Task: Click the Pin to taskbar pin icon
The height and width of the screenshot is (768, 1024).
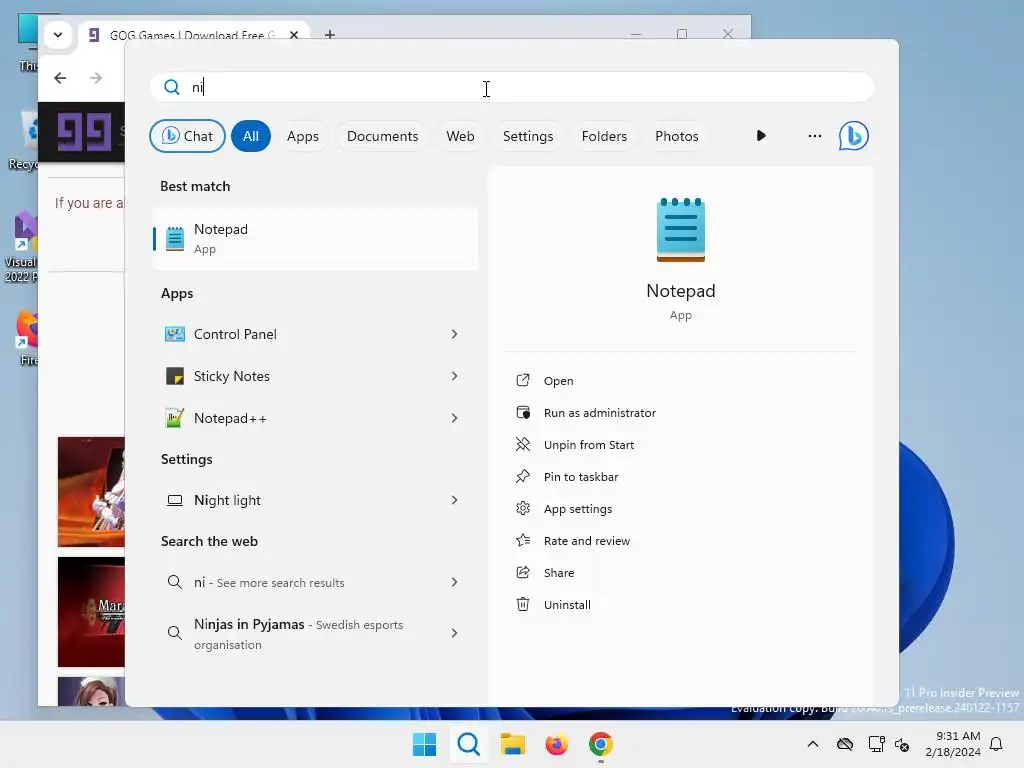Action: coord(522,476)
